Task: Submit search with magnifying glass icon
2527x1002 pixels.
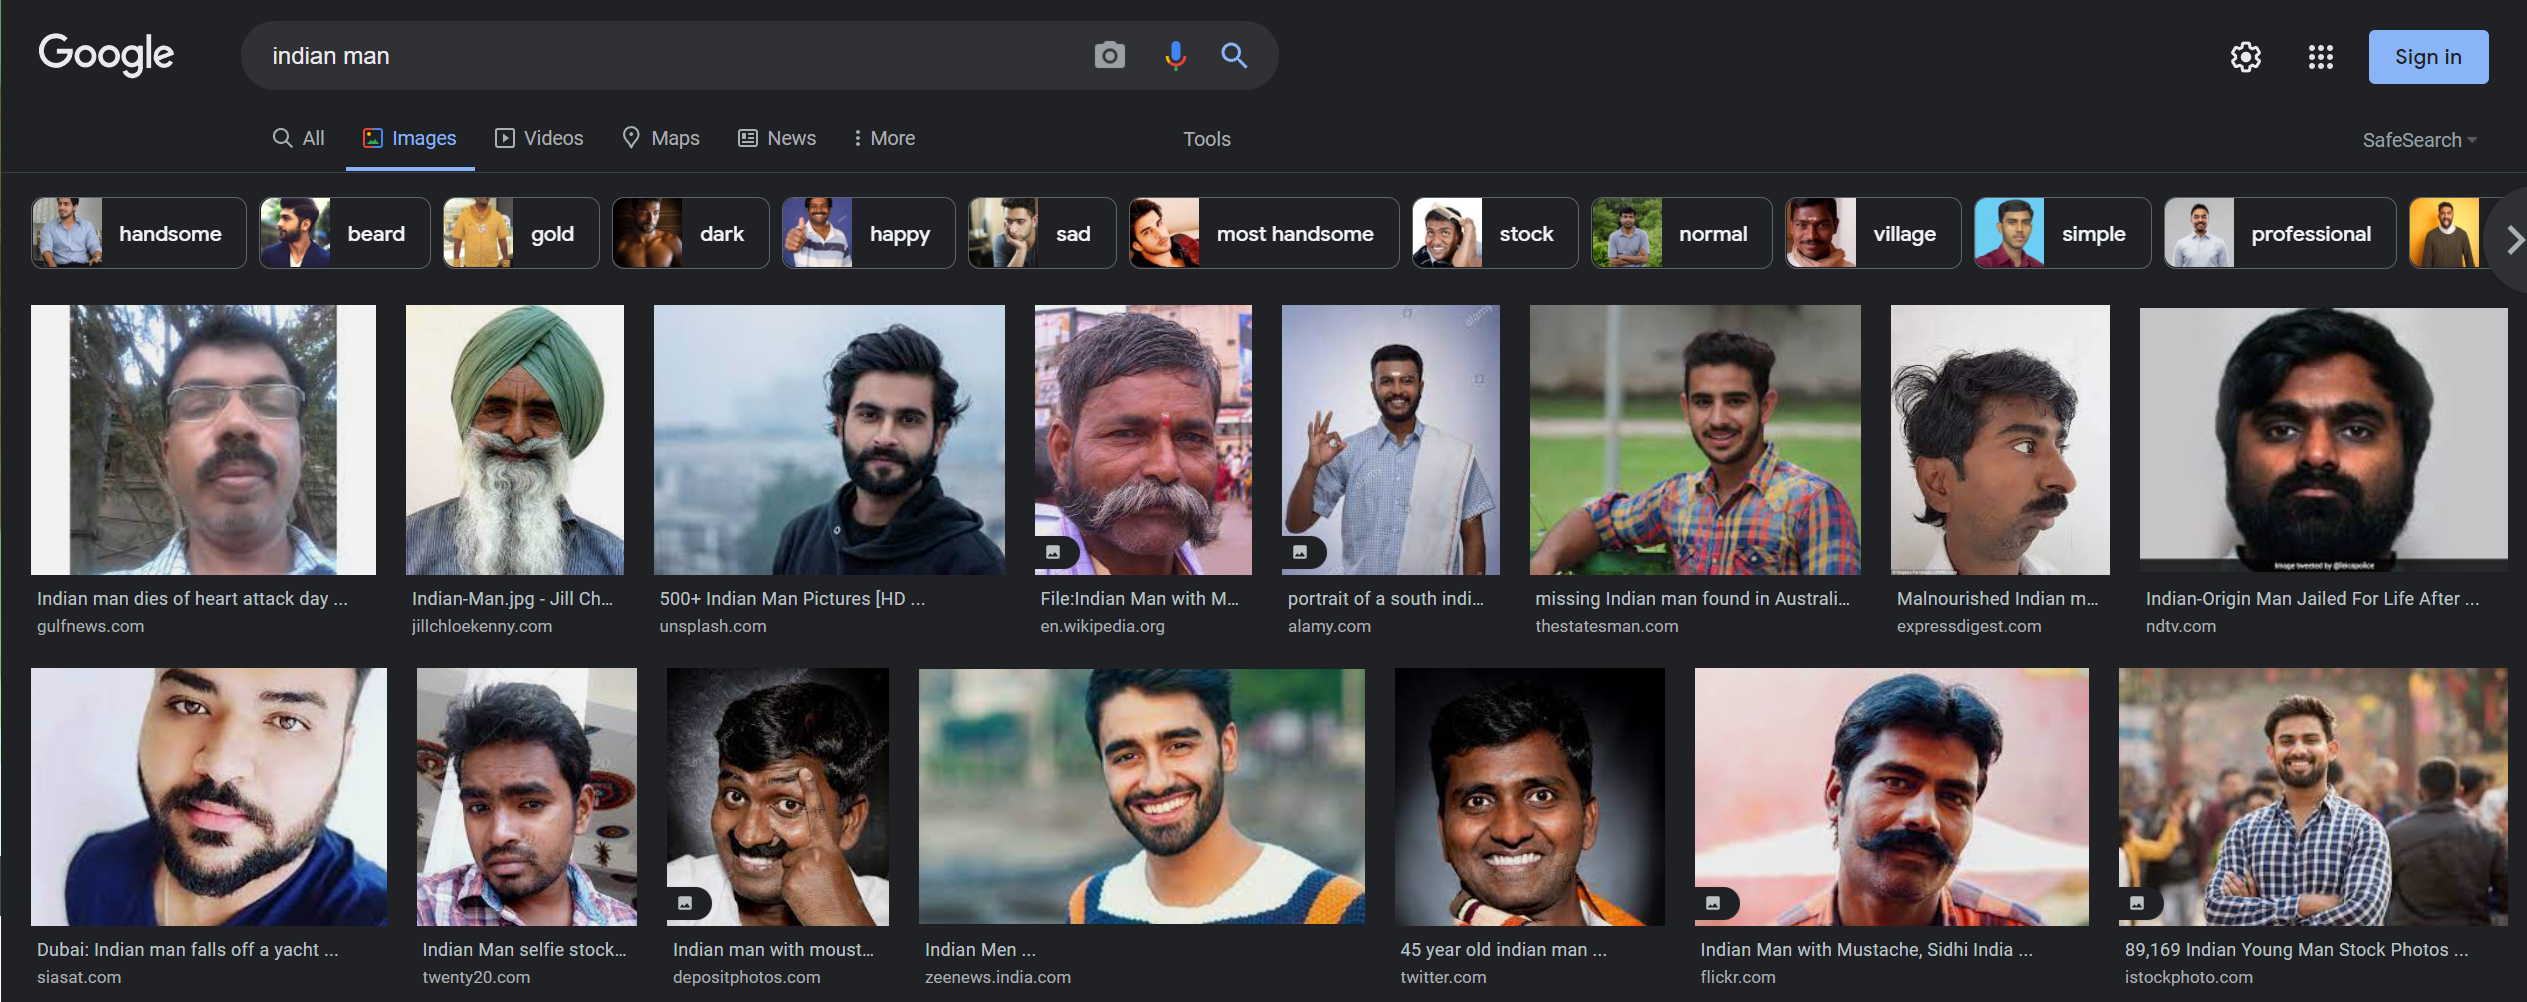Action: point(1234,56)
